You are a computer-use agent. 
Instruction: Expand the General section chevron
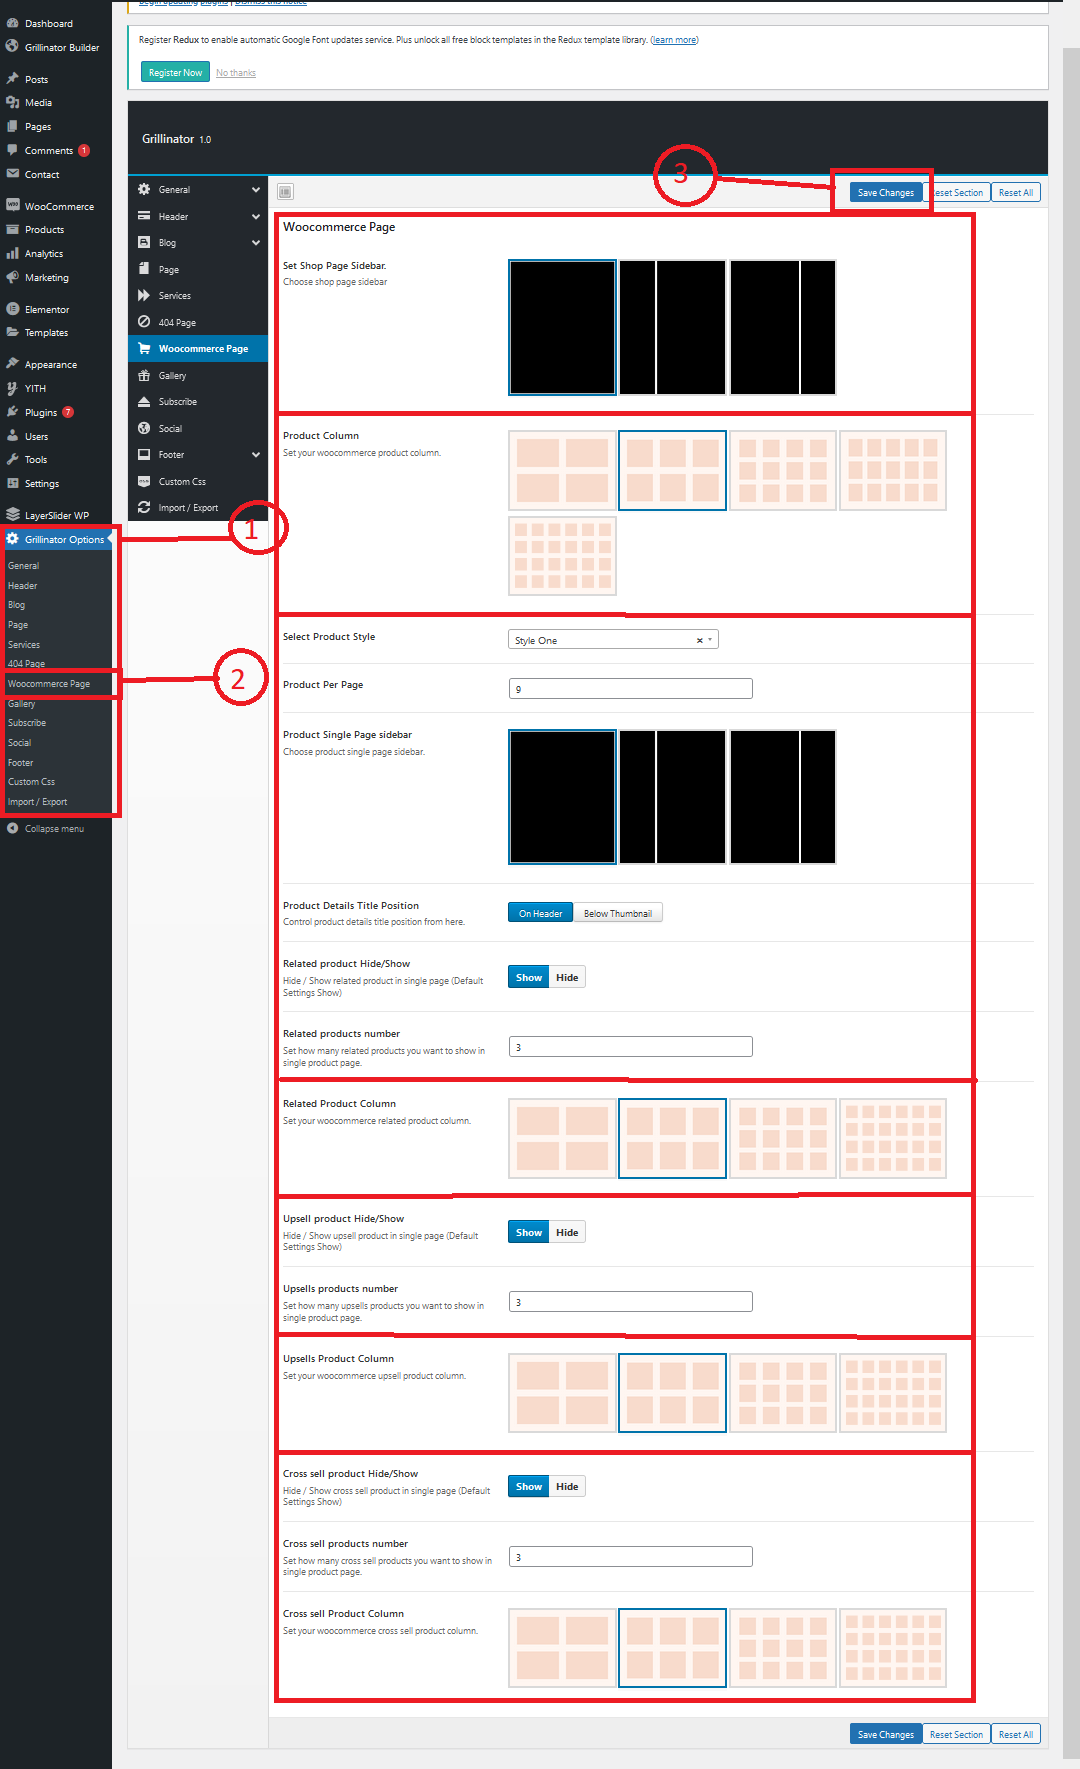coord(256,189)
